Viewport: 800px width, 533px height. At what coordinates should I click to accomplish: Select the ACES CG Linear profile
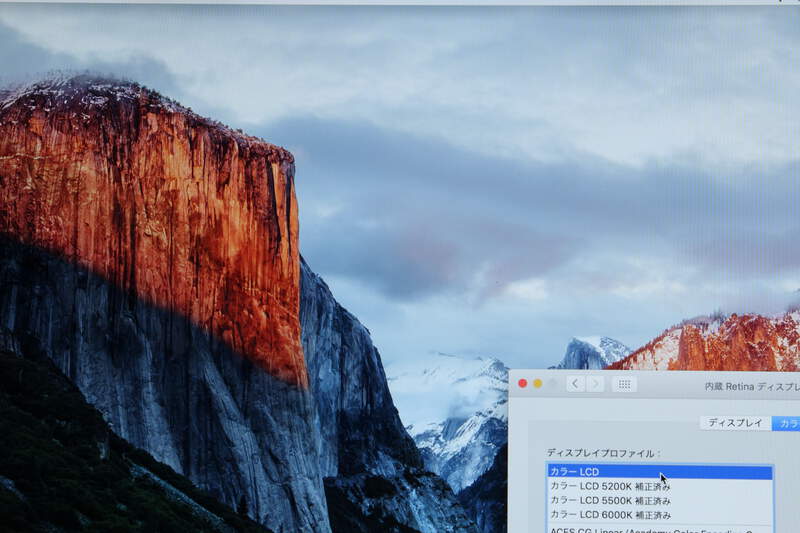point(660,530)
